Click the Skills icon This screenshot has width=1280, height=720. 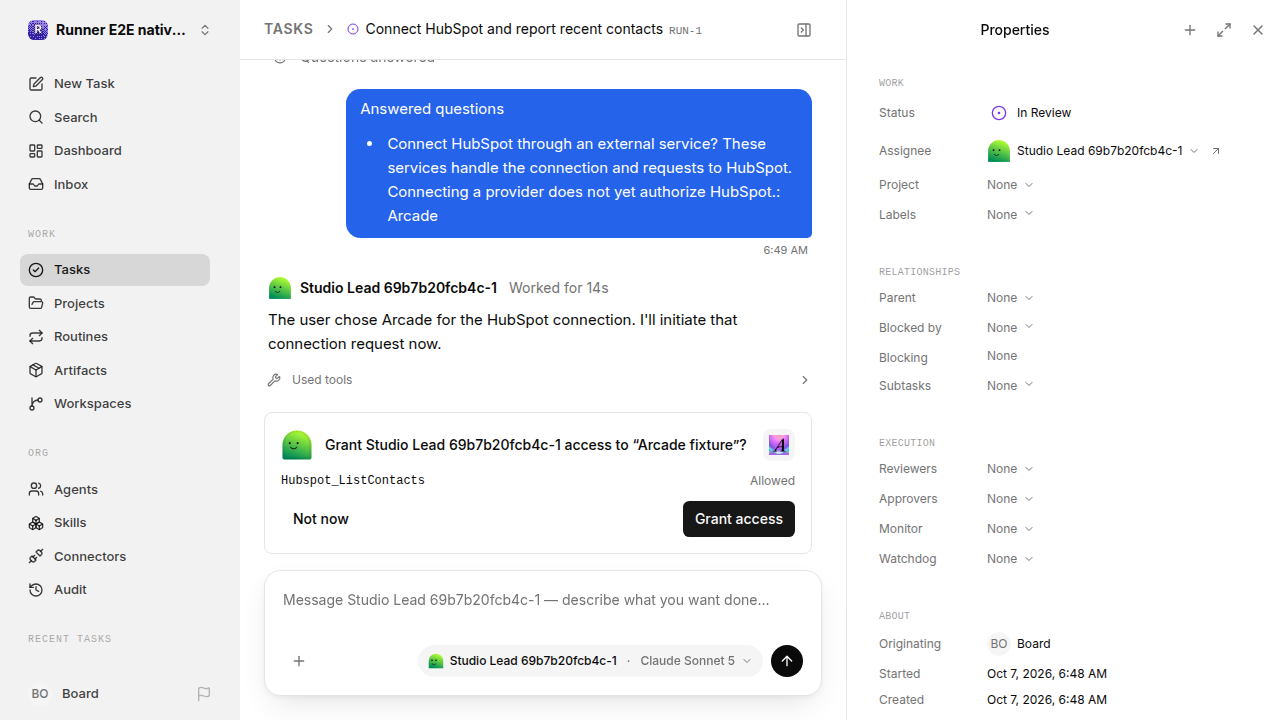coord(36,523)
